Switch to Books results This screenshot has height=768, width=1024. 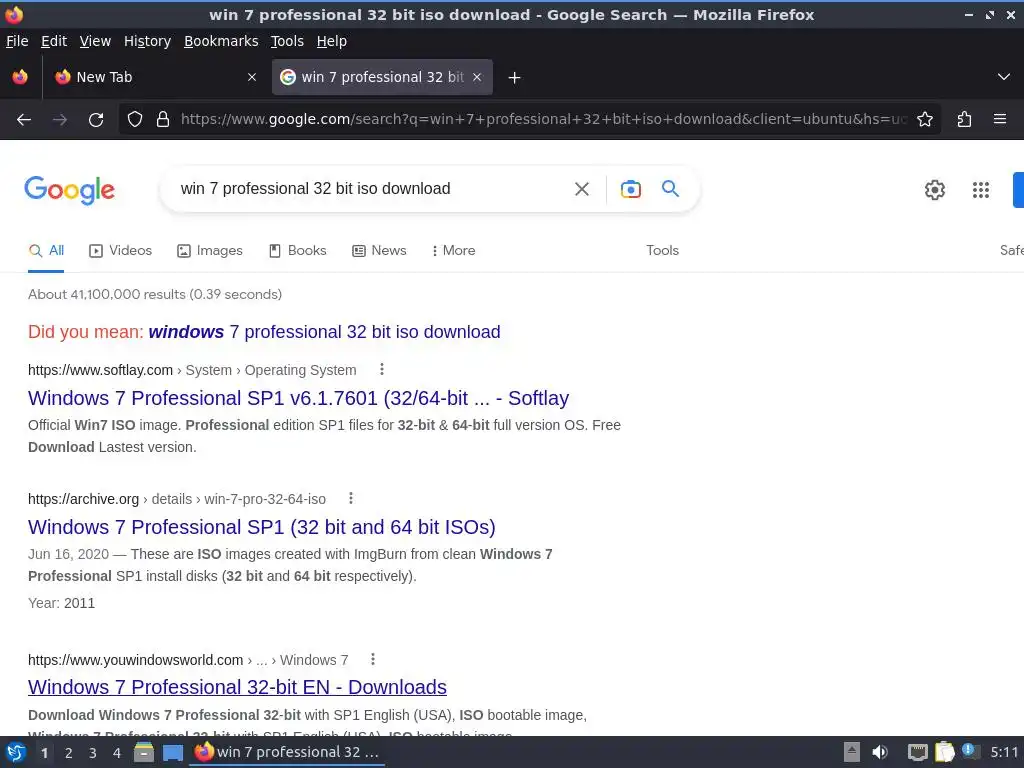tap(298, 250)
